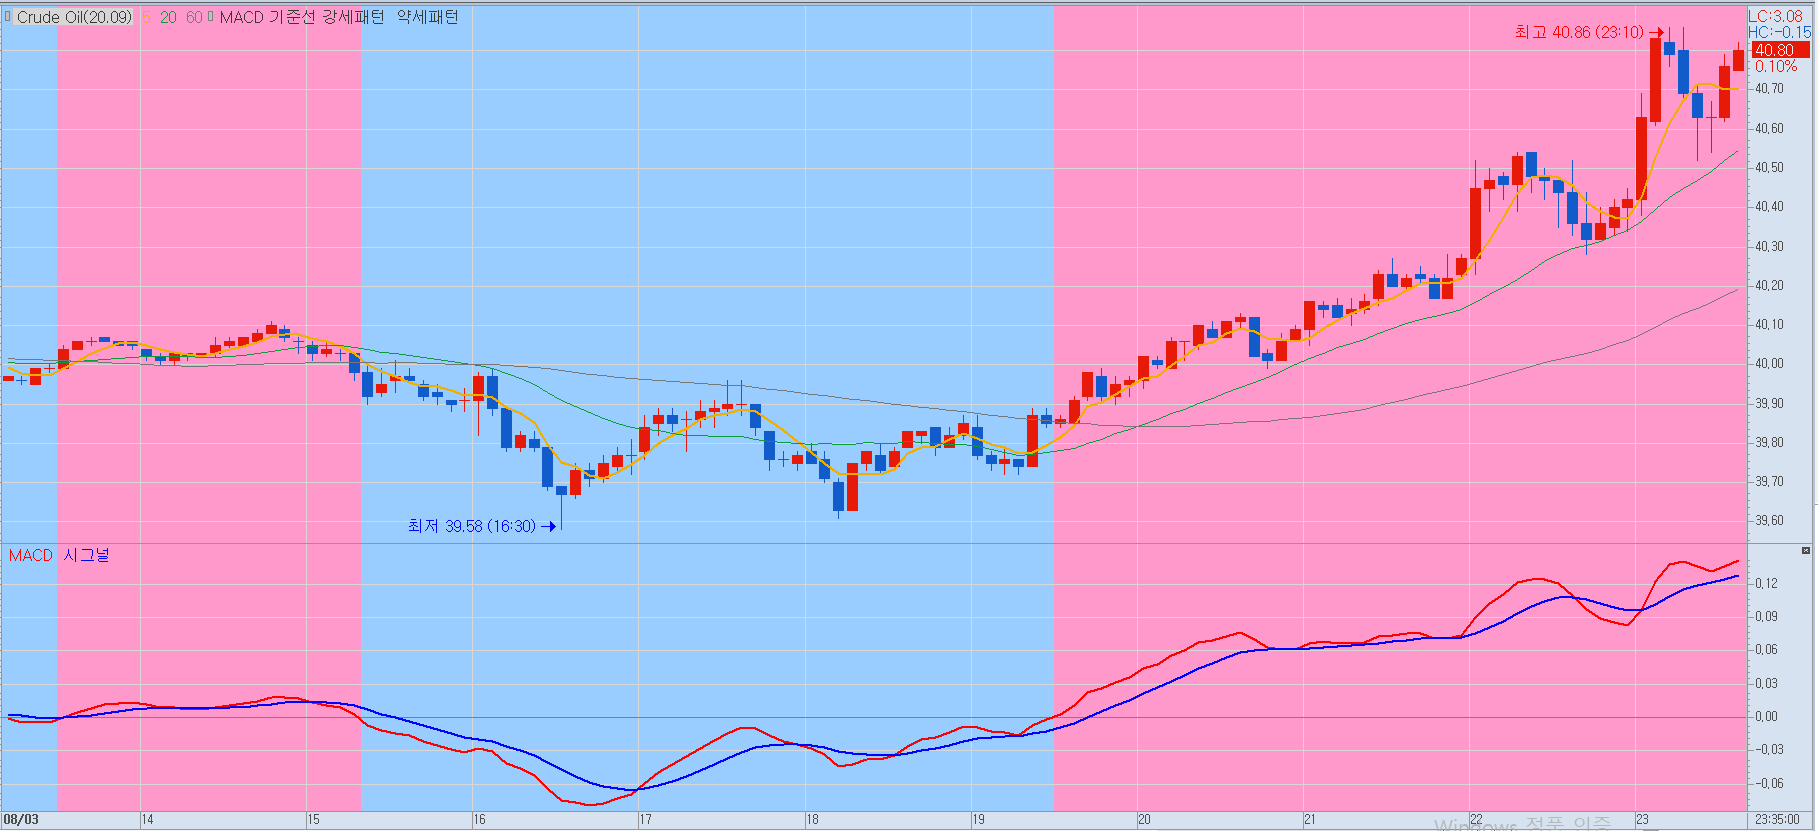Click the 약세패턴 legend label
The width and height of the screenshot is (1818, 831).
[x=427, y=17]
